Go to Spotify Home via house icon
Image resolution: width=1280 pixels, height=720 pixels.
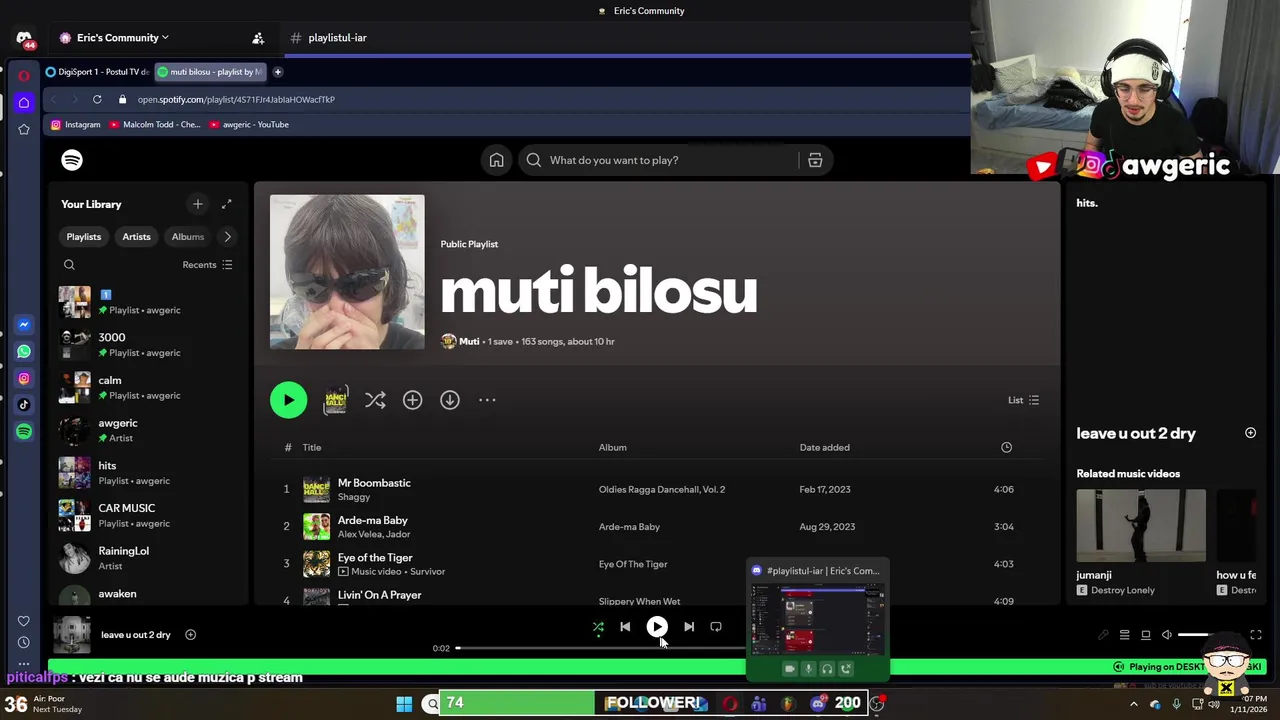point(496,160)
